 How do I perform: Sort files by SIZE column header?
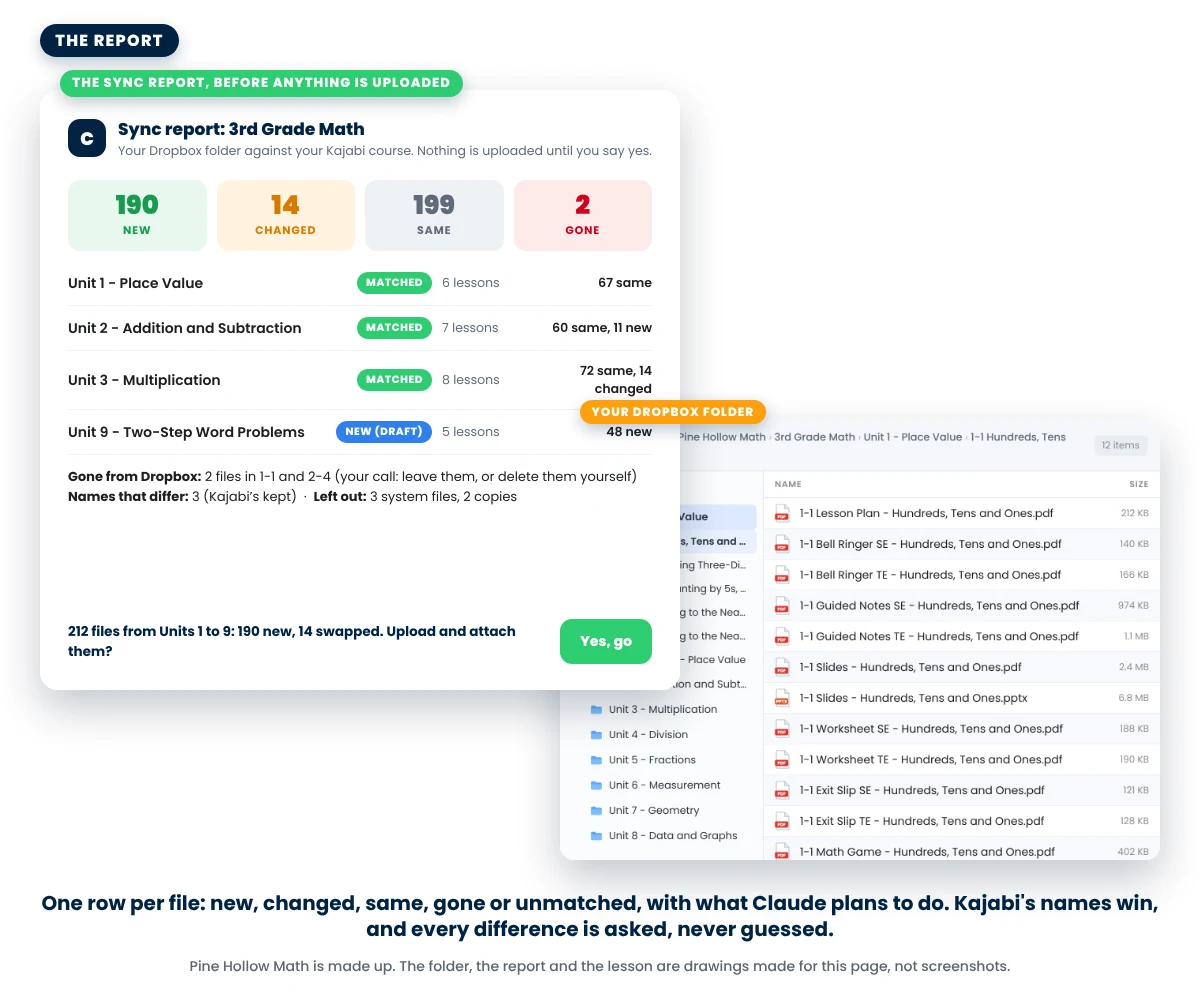click(1139, 484)
